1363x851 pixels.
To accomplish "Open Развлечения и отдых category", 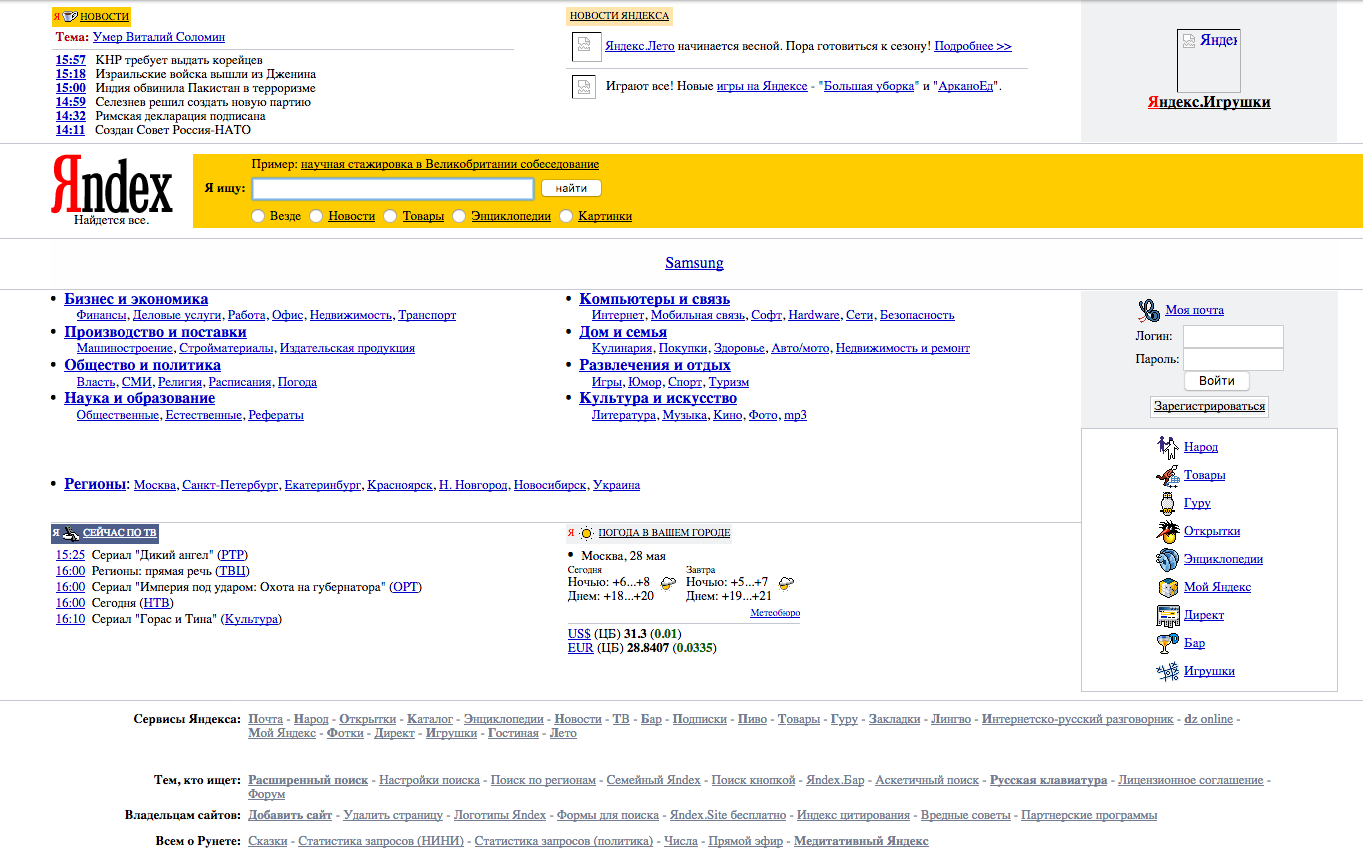I will click(x=654, y=365).
